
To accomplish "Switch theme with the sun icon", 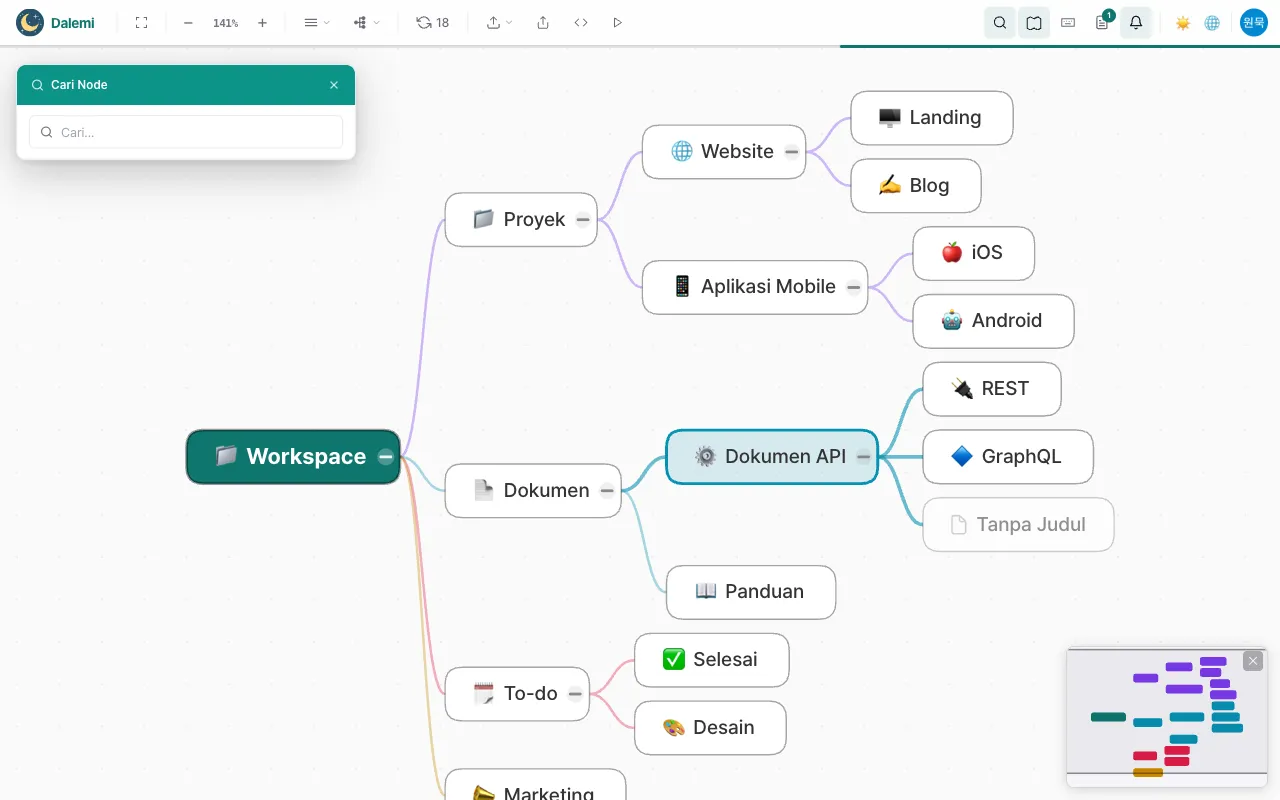I will [1183, 22].
